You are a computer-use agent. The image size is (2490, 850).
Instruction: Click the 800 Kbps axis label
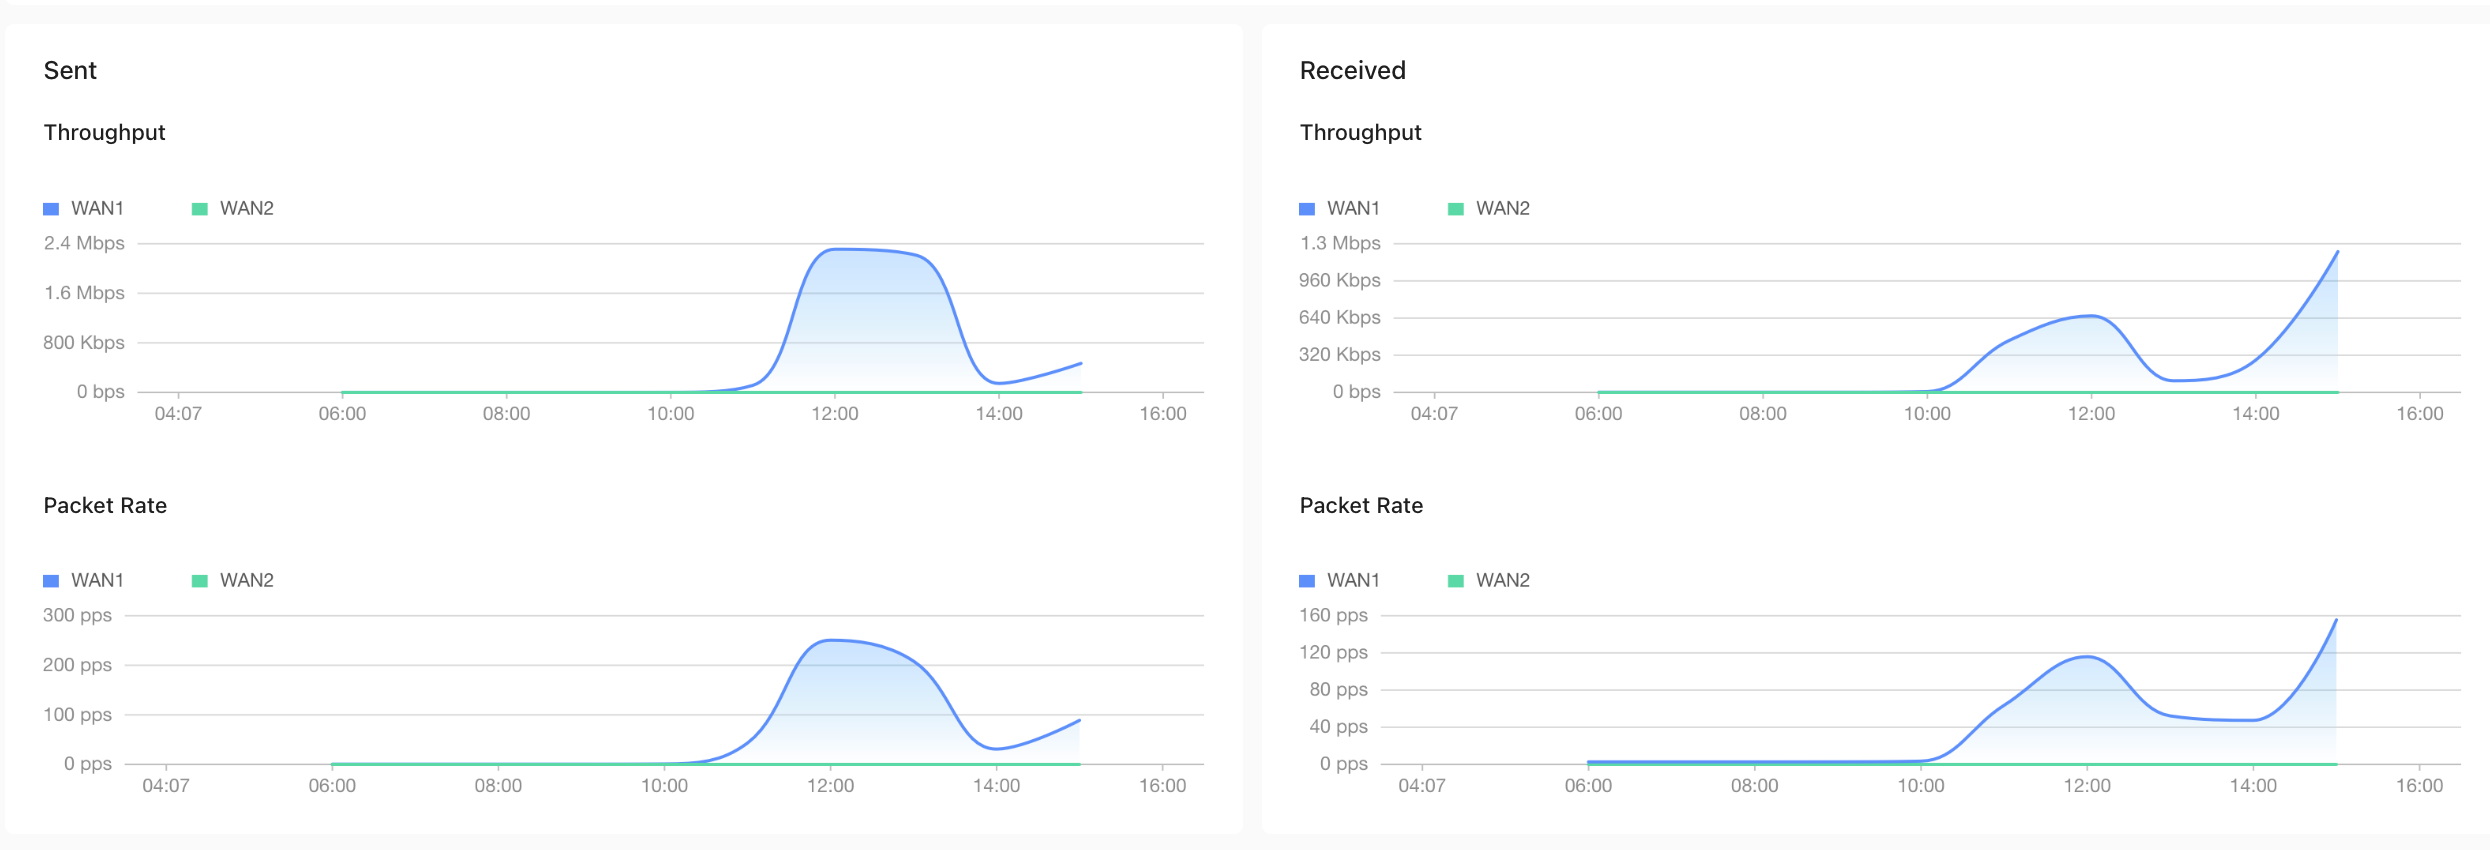pos(84,342)
